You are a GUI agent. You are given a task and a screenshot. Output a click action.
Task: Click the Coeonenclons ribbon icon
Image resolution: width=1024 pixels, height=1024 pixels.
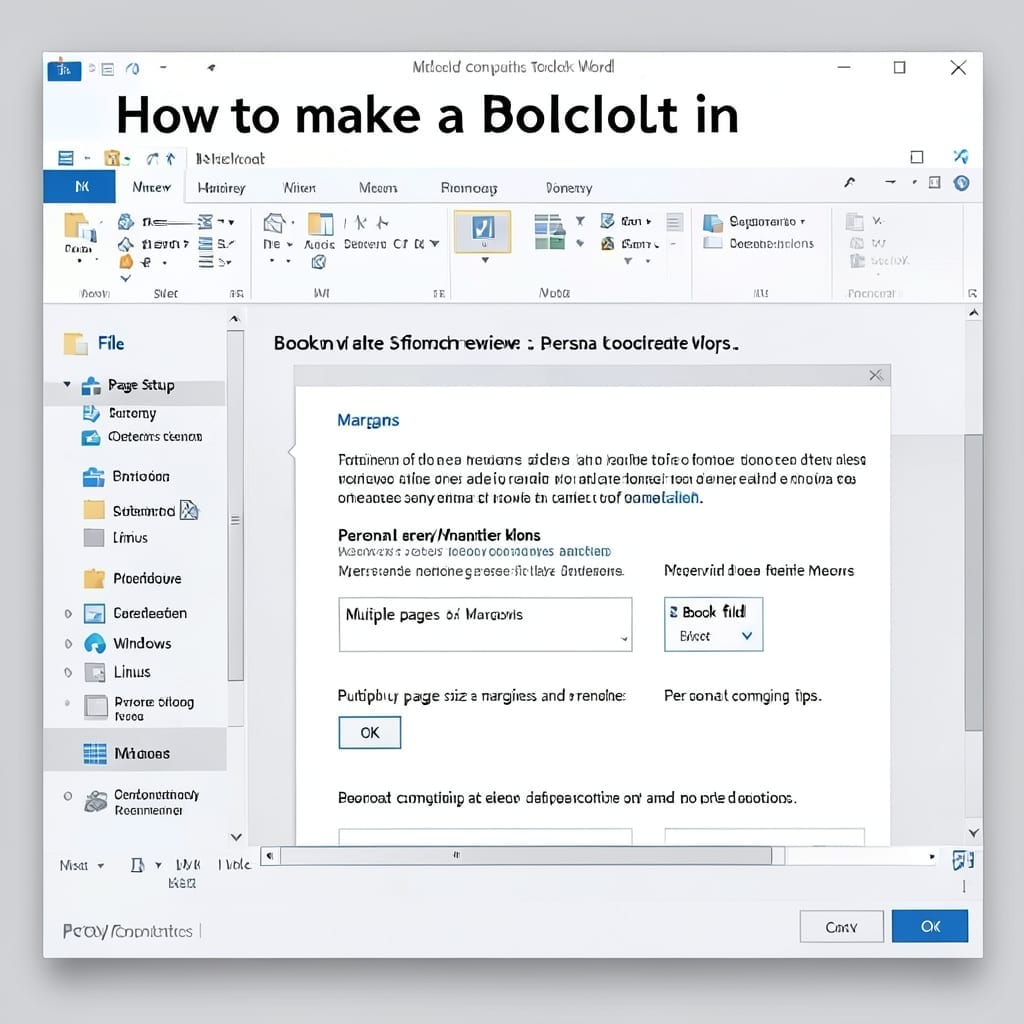pyautogui.click(x=712, y=244)
